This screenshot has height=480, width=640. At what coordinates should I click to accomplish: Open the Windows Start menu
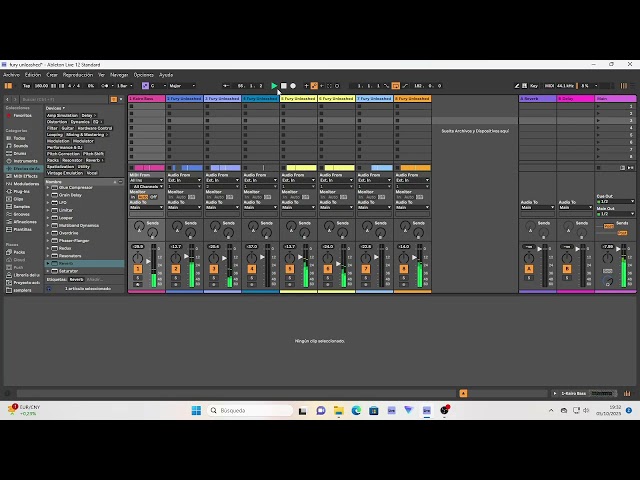tap(196, 411)
